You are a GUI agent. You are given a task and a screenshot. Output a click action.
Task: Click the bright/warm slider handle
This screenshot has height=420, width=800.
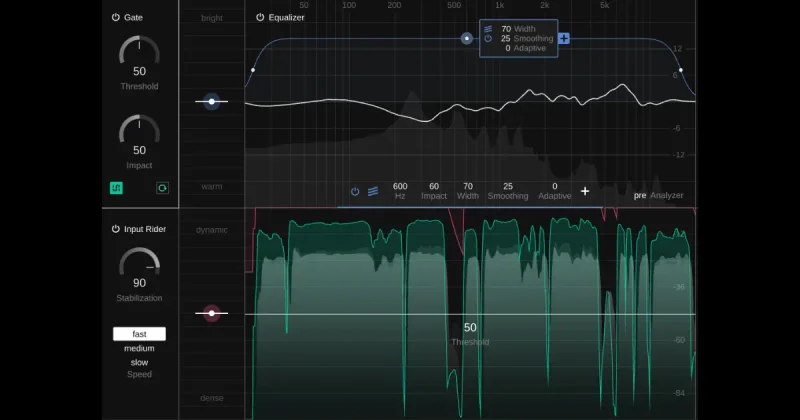212,102
